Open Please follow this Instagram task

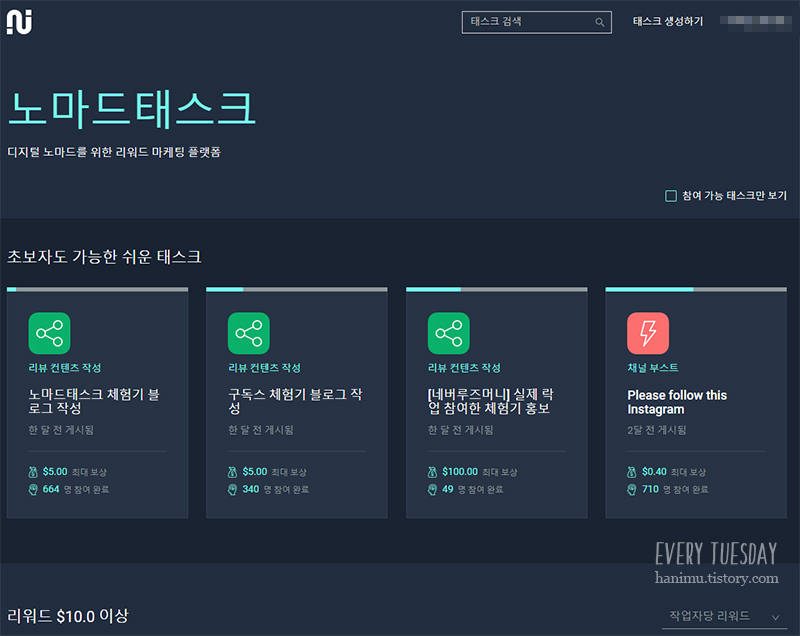[677, 402]
